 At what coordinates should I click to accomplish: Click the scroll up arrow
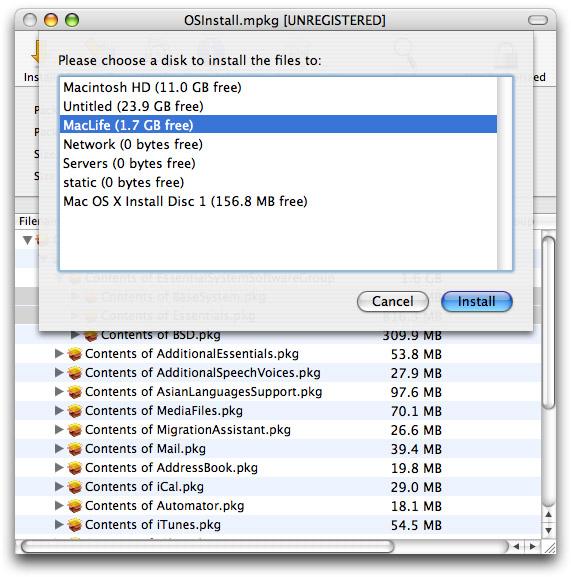pyautogui.click(x=549, y=514)
